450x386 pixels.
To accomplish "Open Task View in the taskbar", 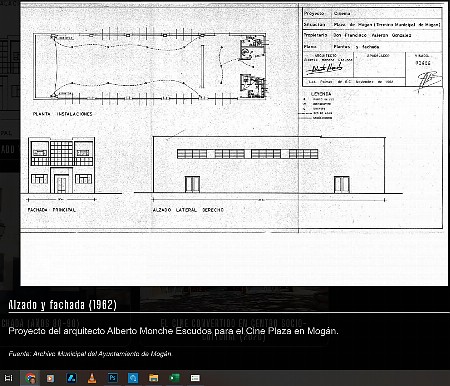I will 8,378.
